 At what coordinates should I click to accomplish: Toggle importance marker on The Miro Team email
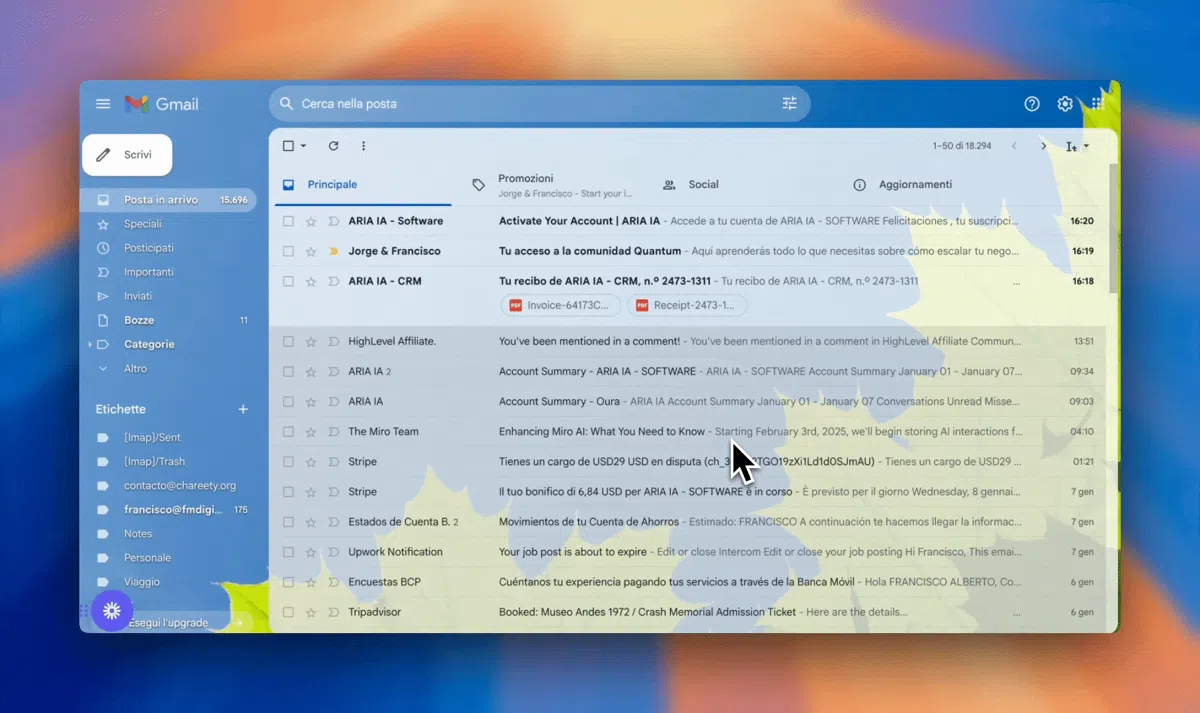(x=334, y=432)
